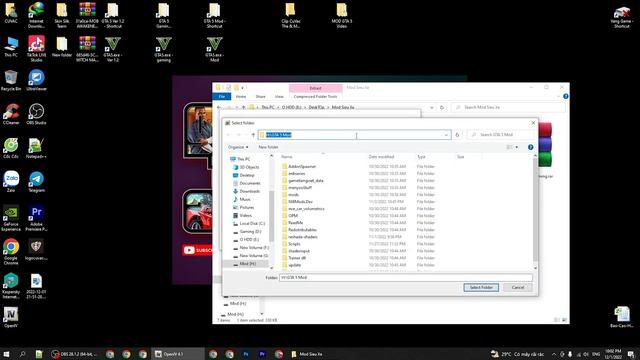Sort by the Date modified column header
640x360 pixels.
381,157
